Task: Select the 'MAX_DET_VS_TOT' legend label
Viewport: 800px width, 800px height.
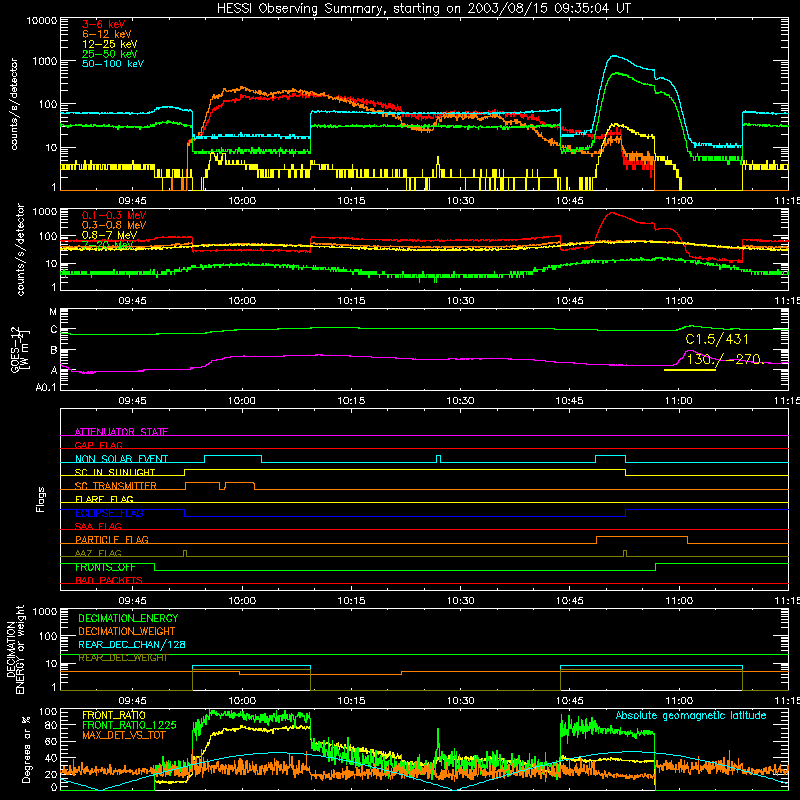Action: 124,735
